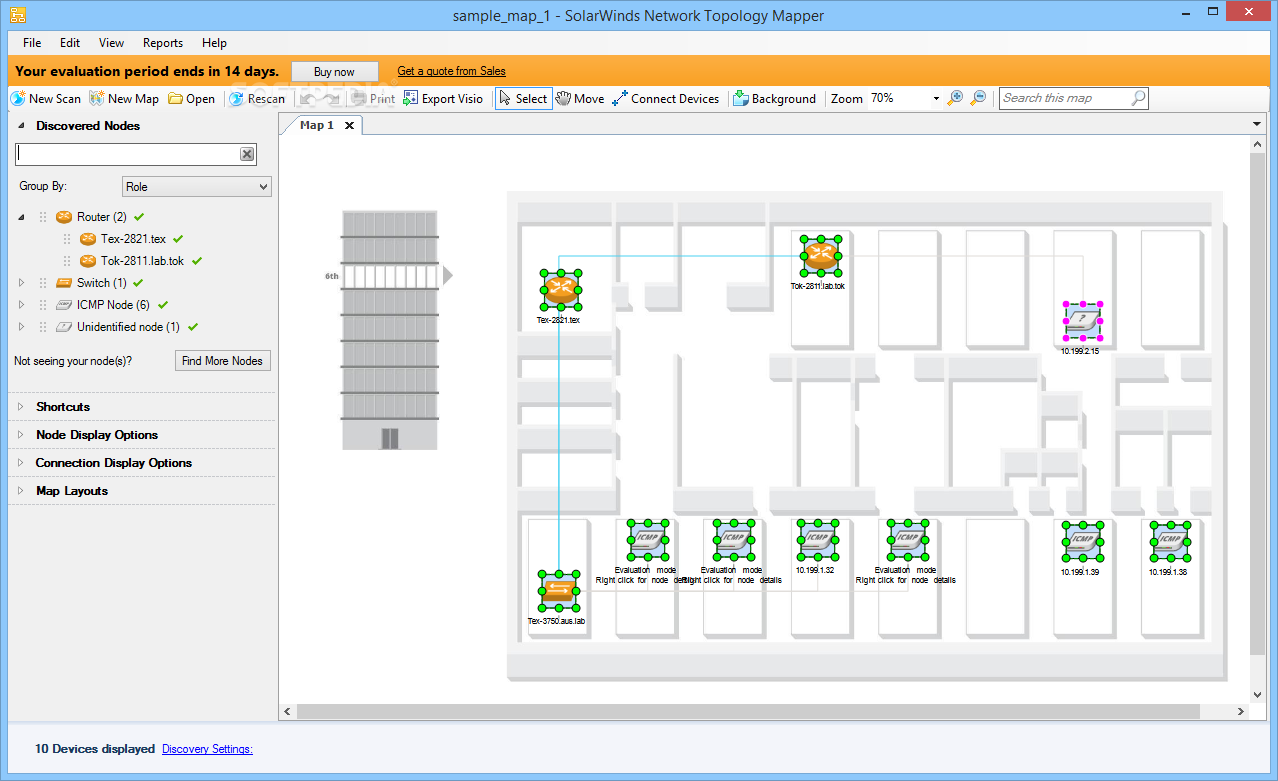This screenshot has width=1278, height=781.
Task: Click the undo arrow toolbar icon
Action: (x=308, y=98)
